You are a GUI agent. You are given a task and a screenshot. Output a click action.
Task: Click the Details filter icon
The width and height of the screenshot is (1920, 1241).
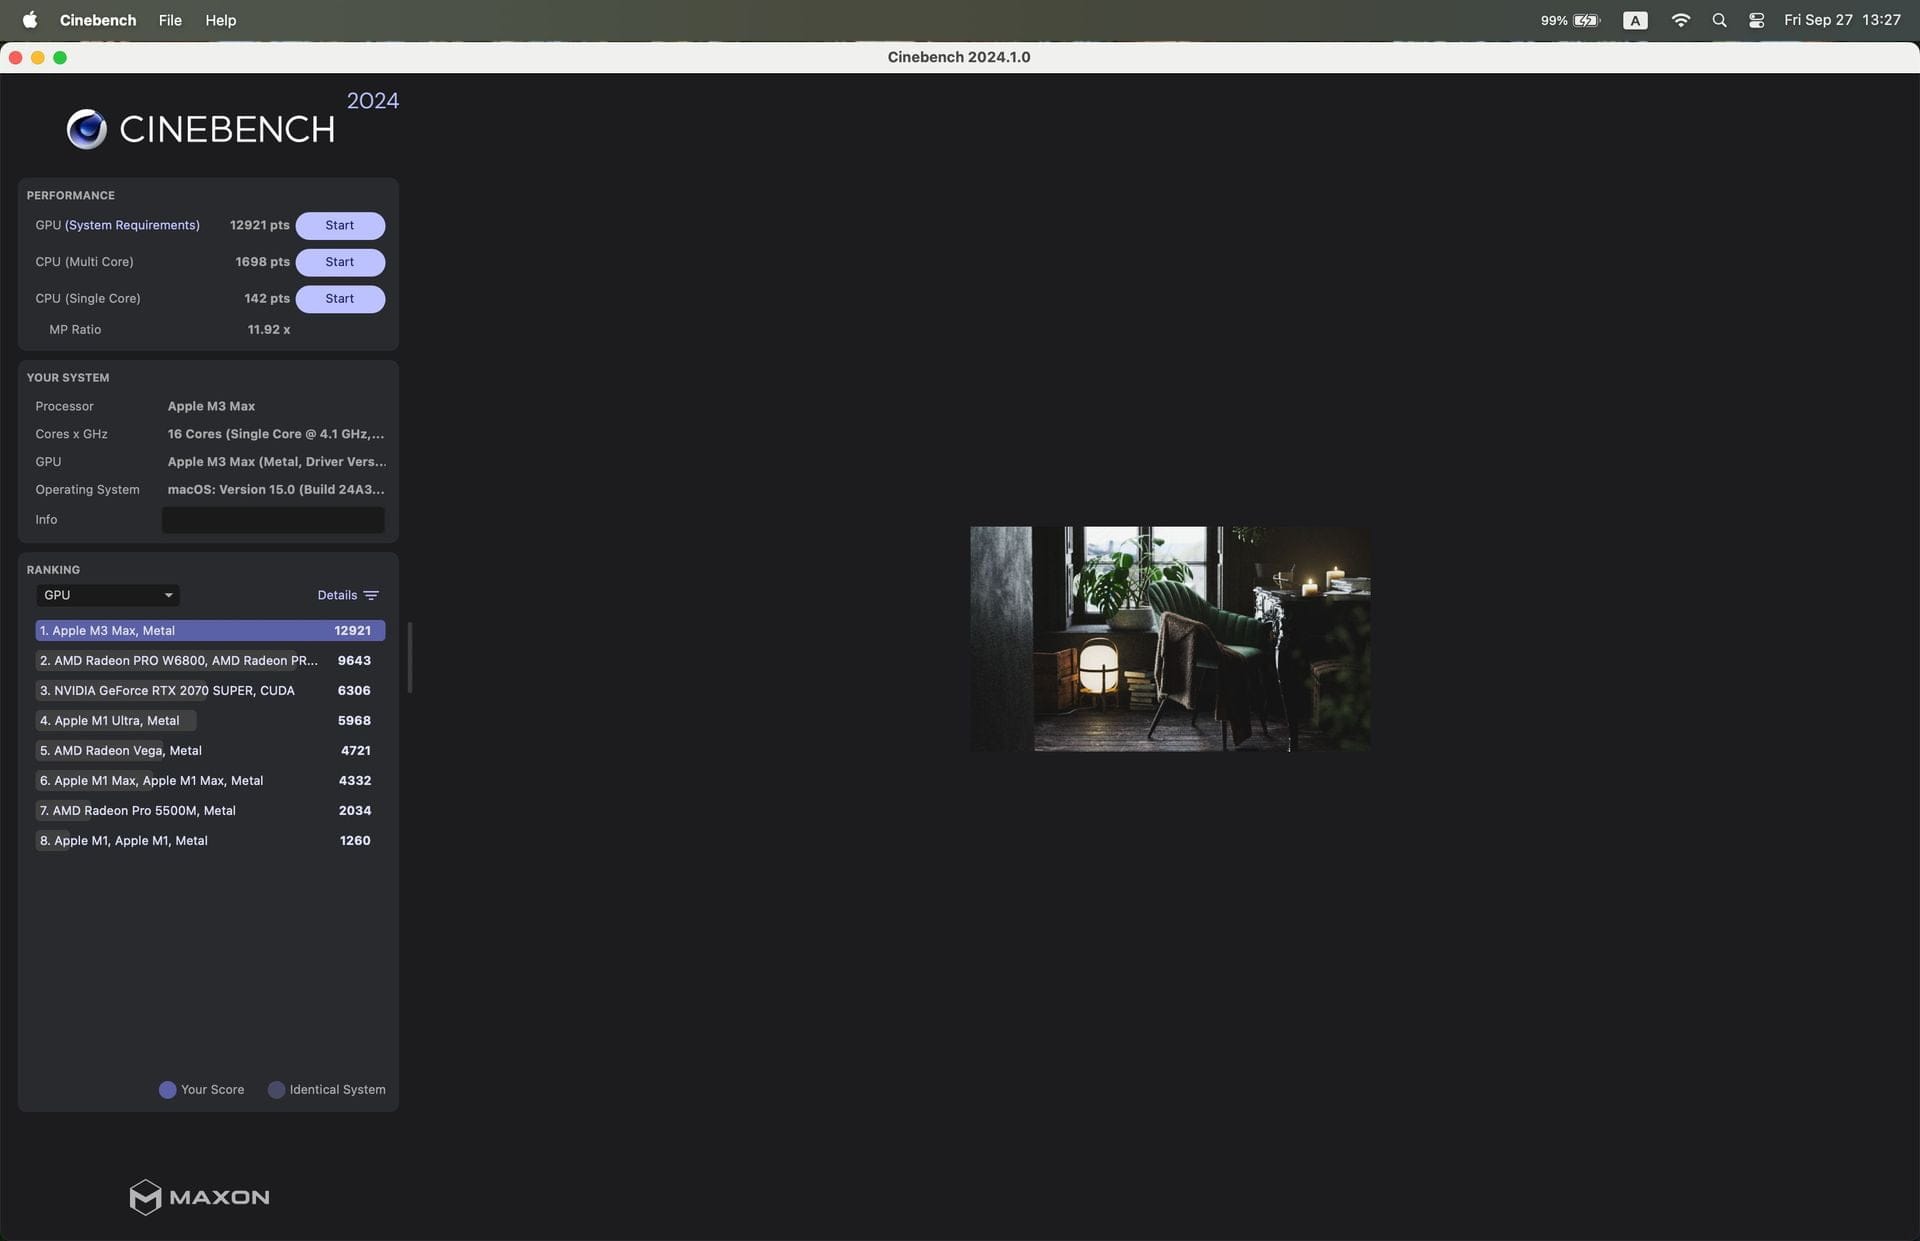point(371,595)
